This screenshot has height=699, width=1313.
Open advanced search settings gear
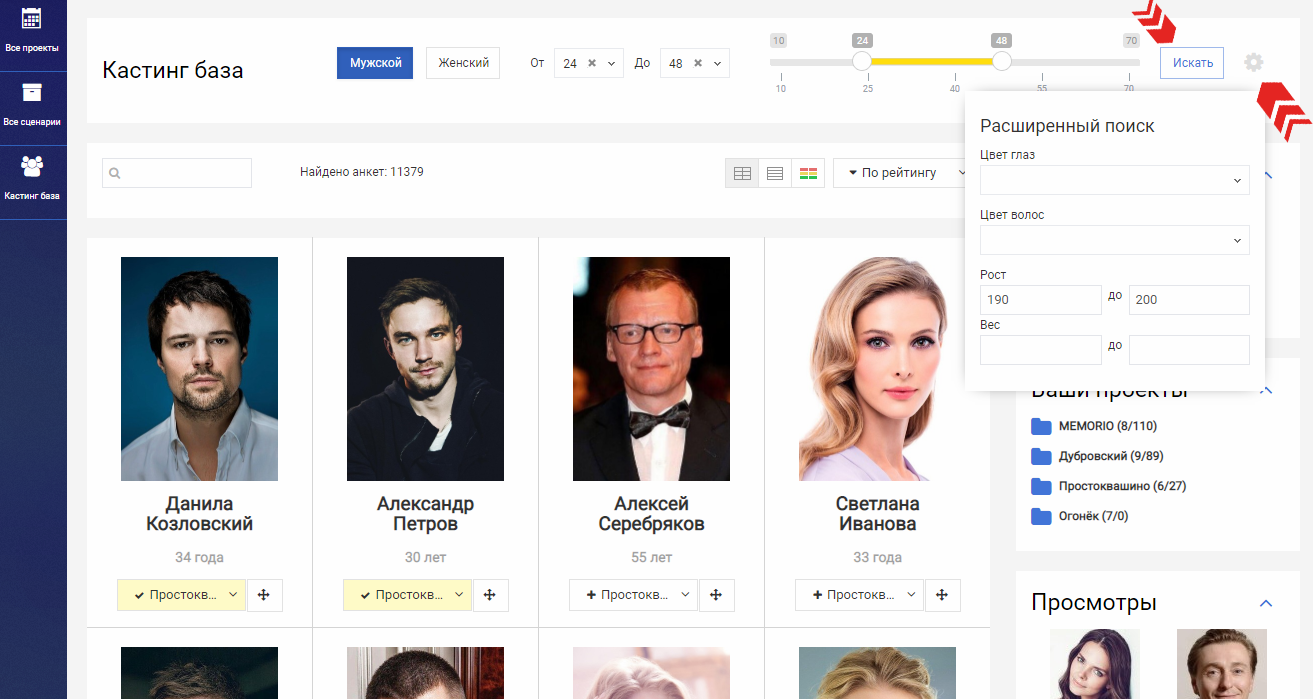pos(1253,63)
